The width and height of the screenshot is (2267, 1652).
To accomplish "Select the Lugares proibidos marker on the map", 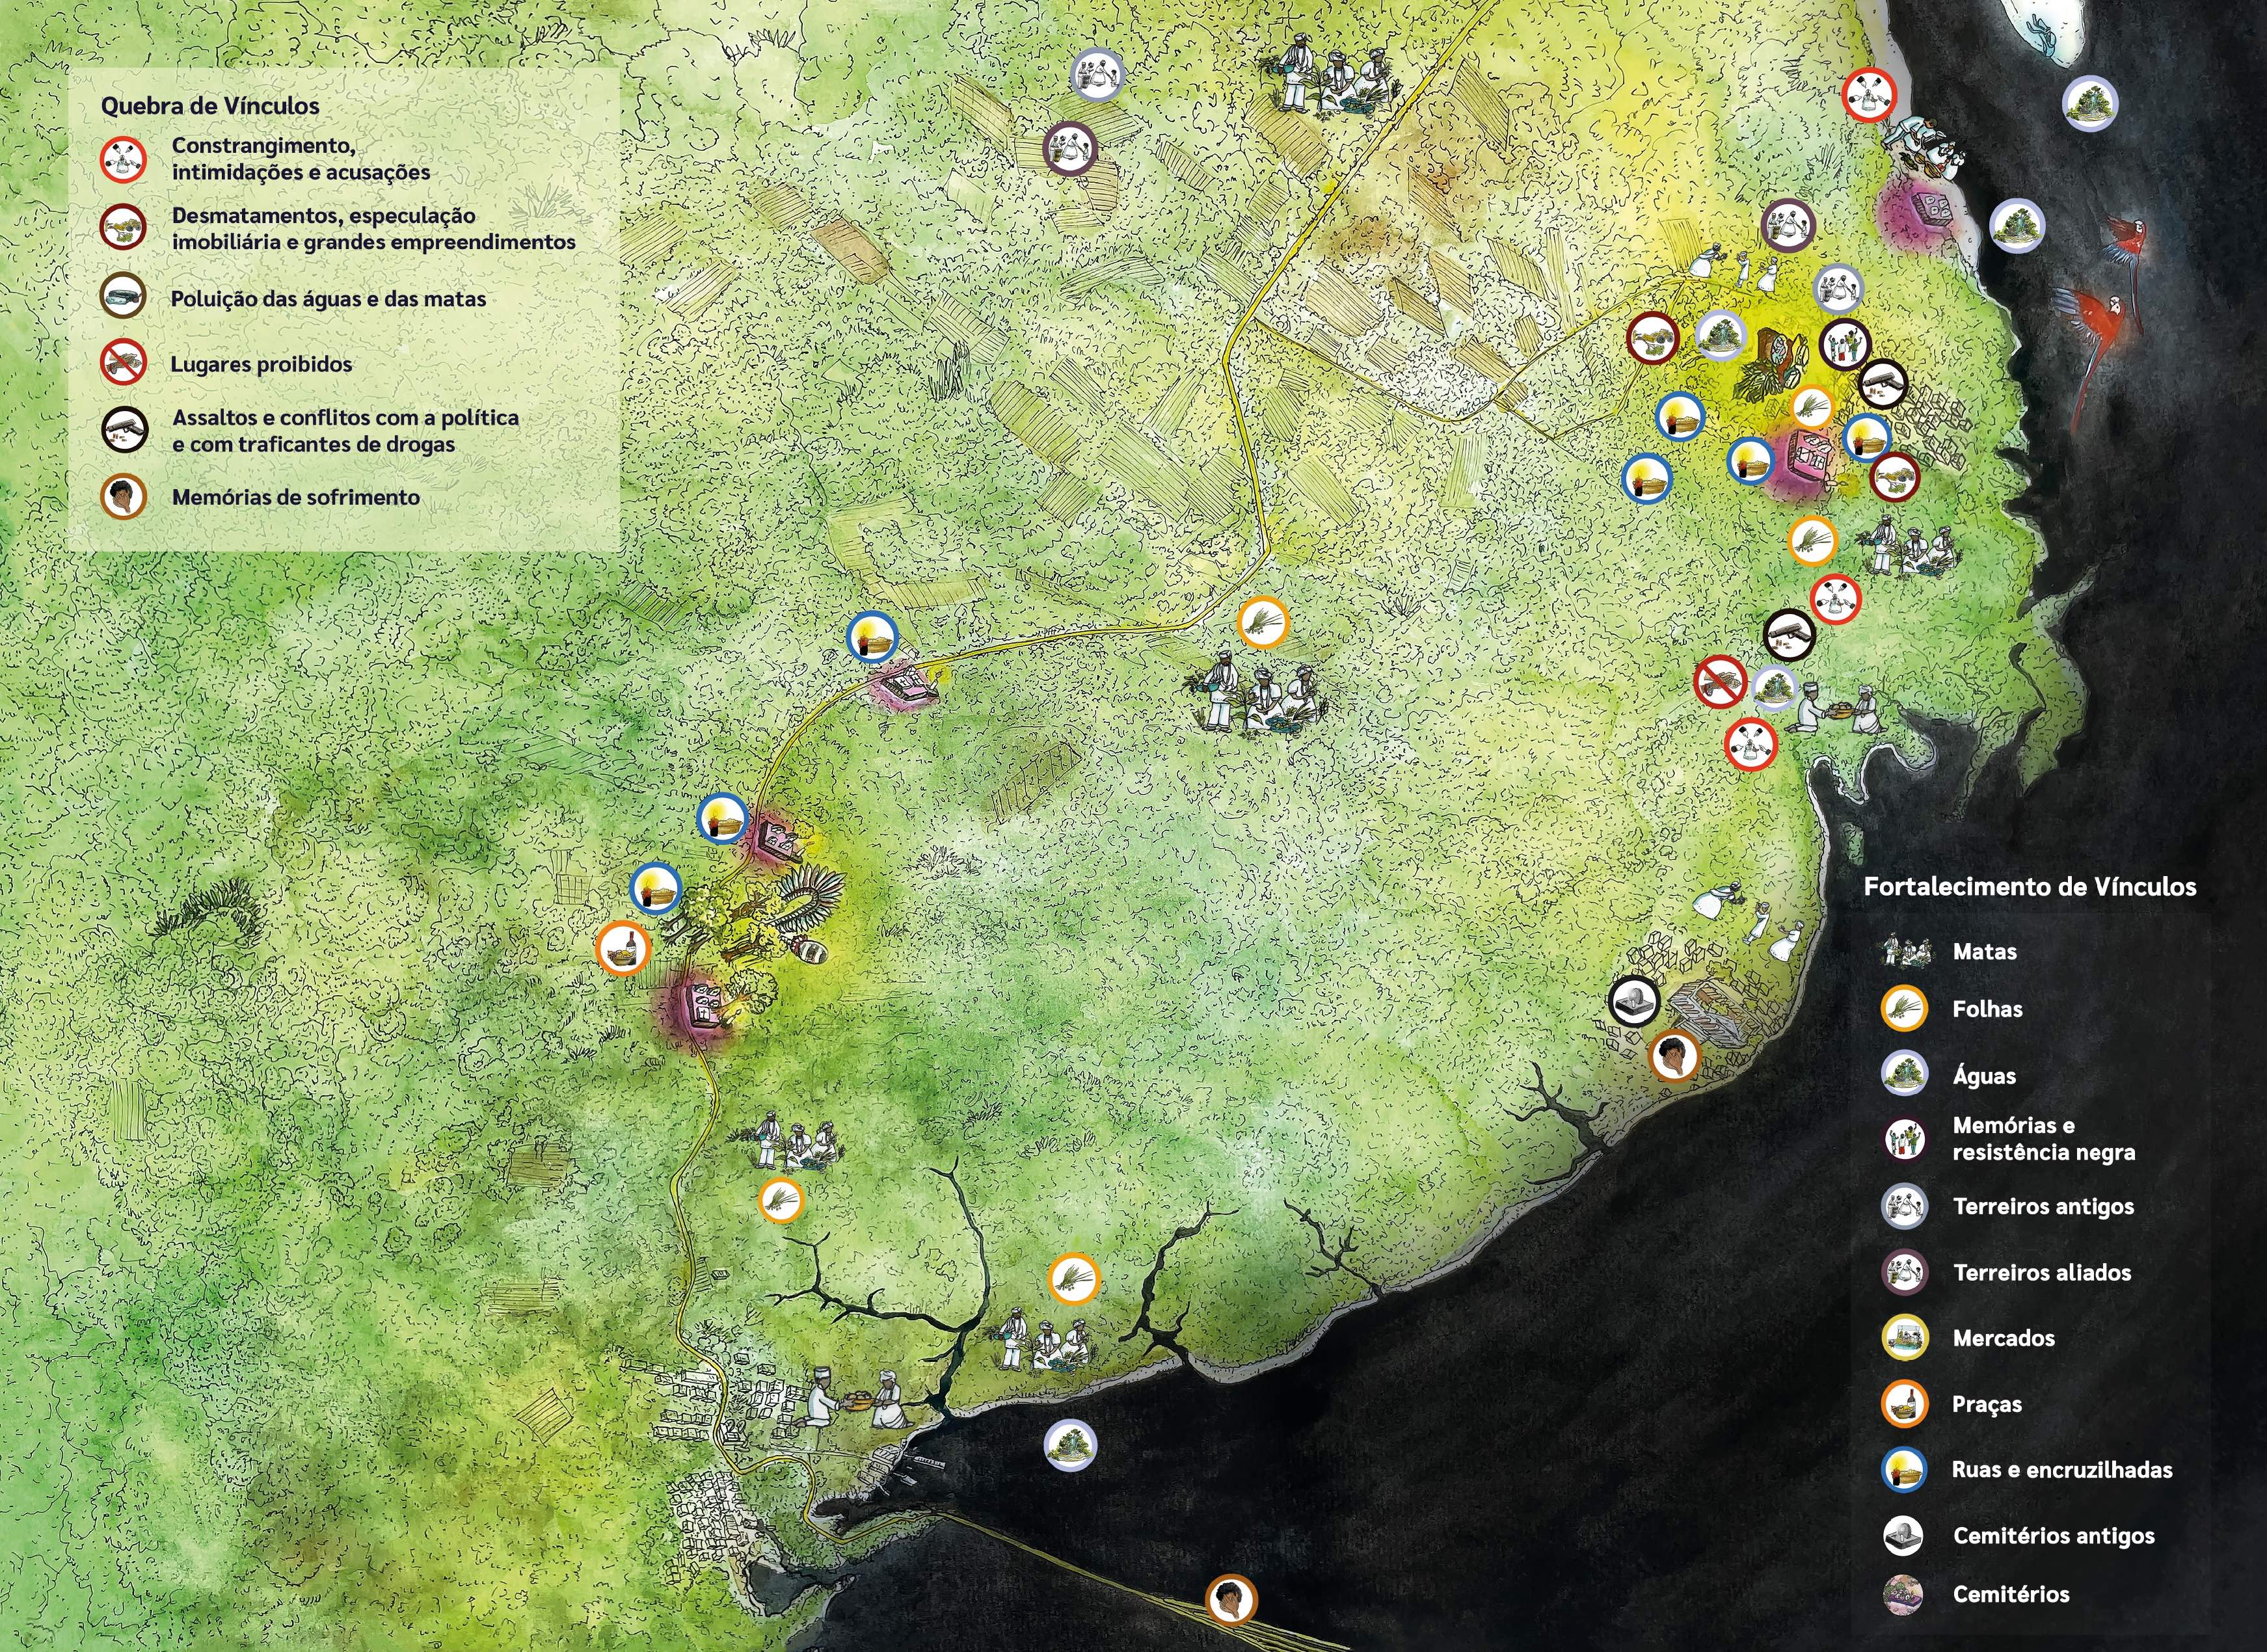I will tap(1720, 682).
